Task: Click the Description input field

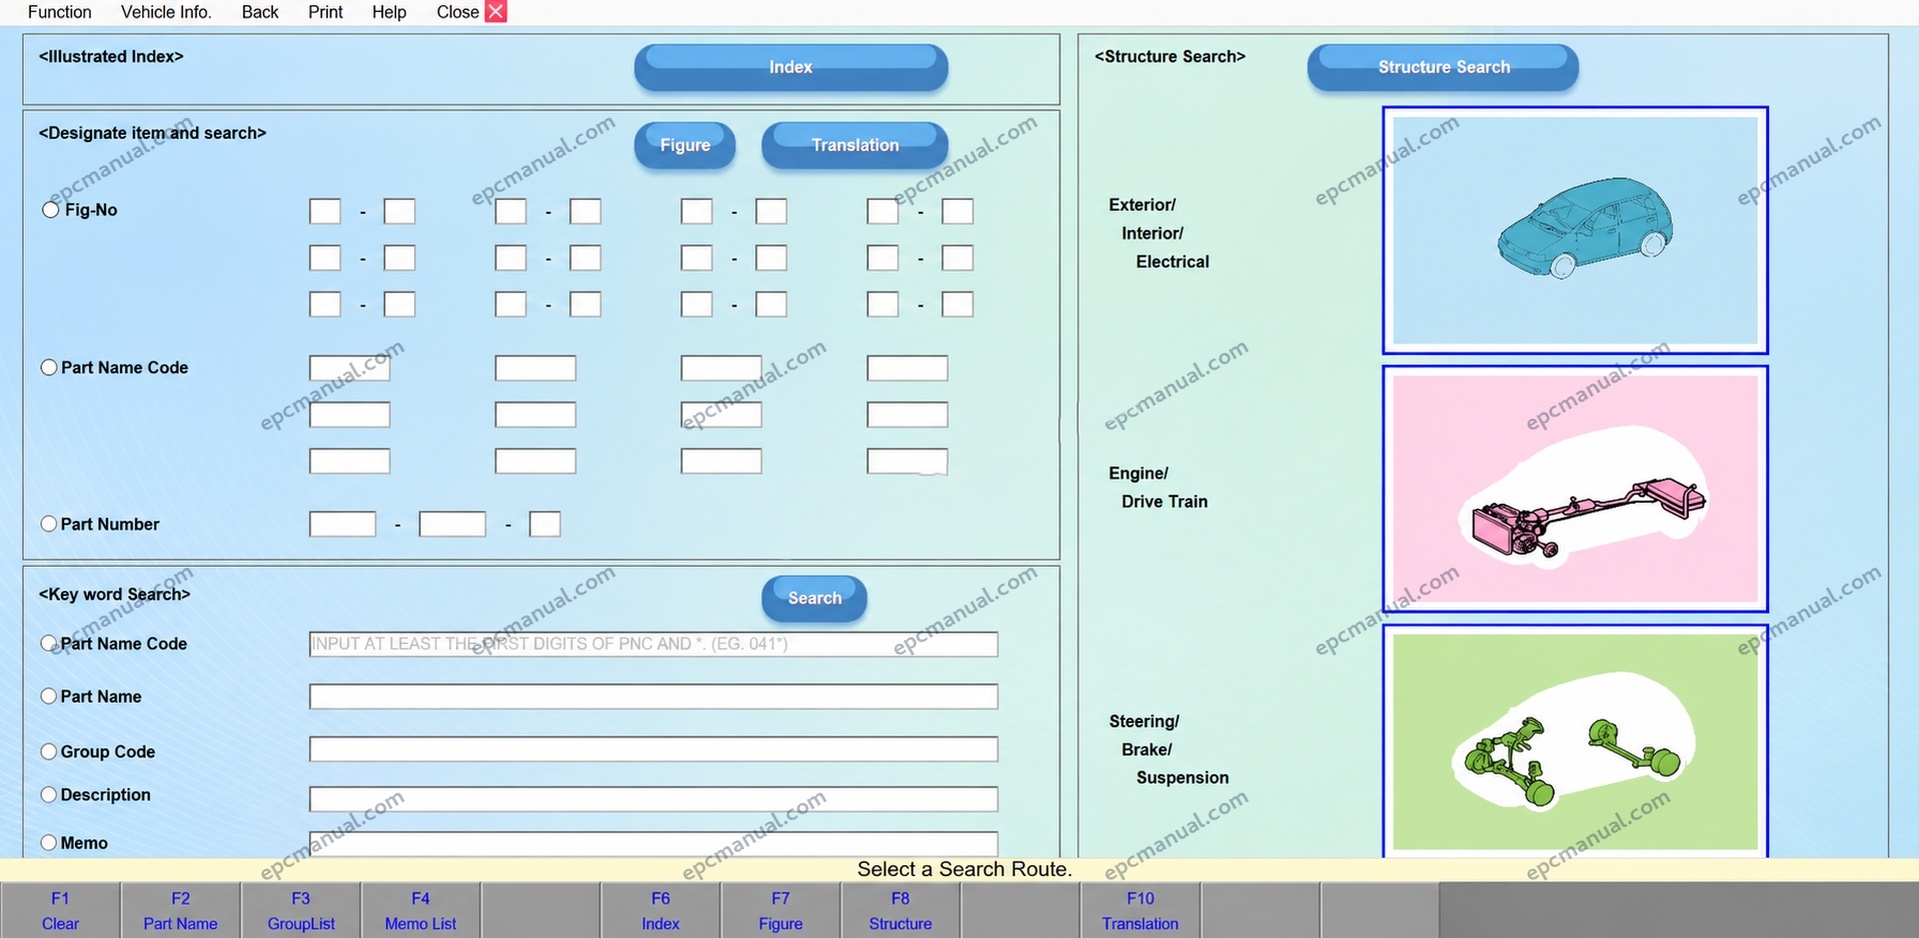Action: (x=654, y=799)
